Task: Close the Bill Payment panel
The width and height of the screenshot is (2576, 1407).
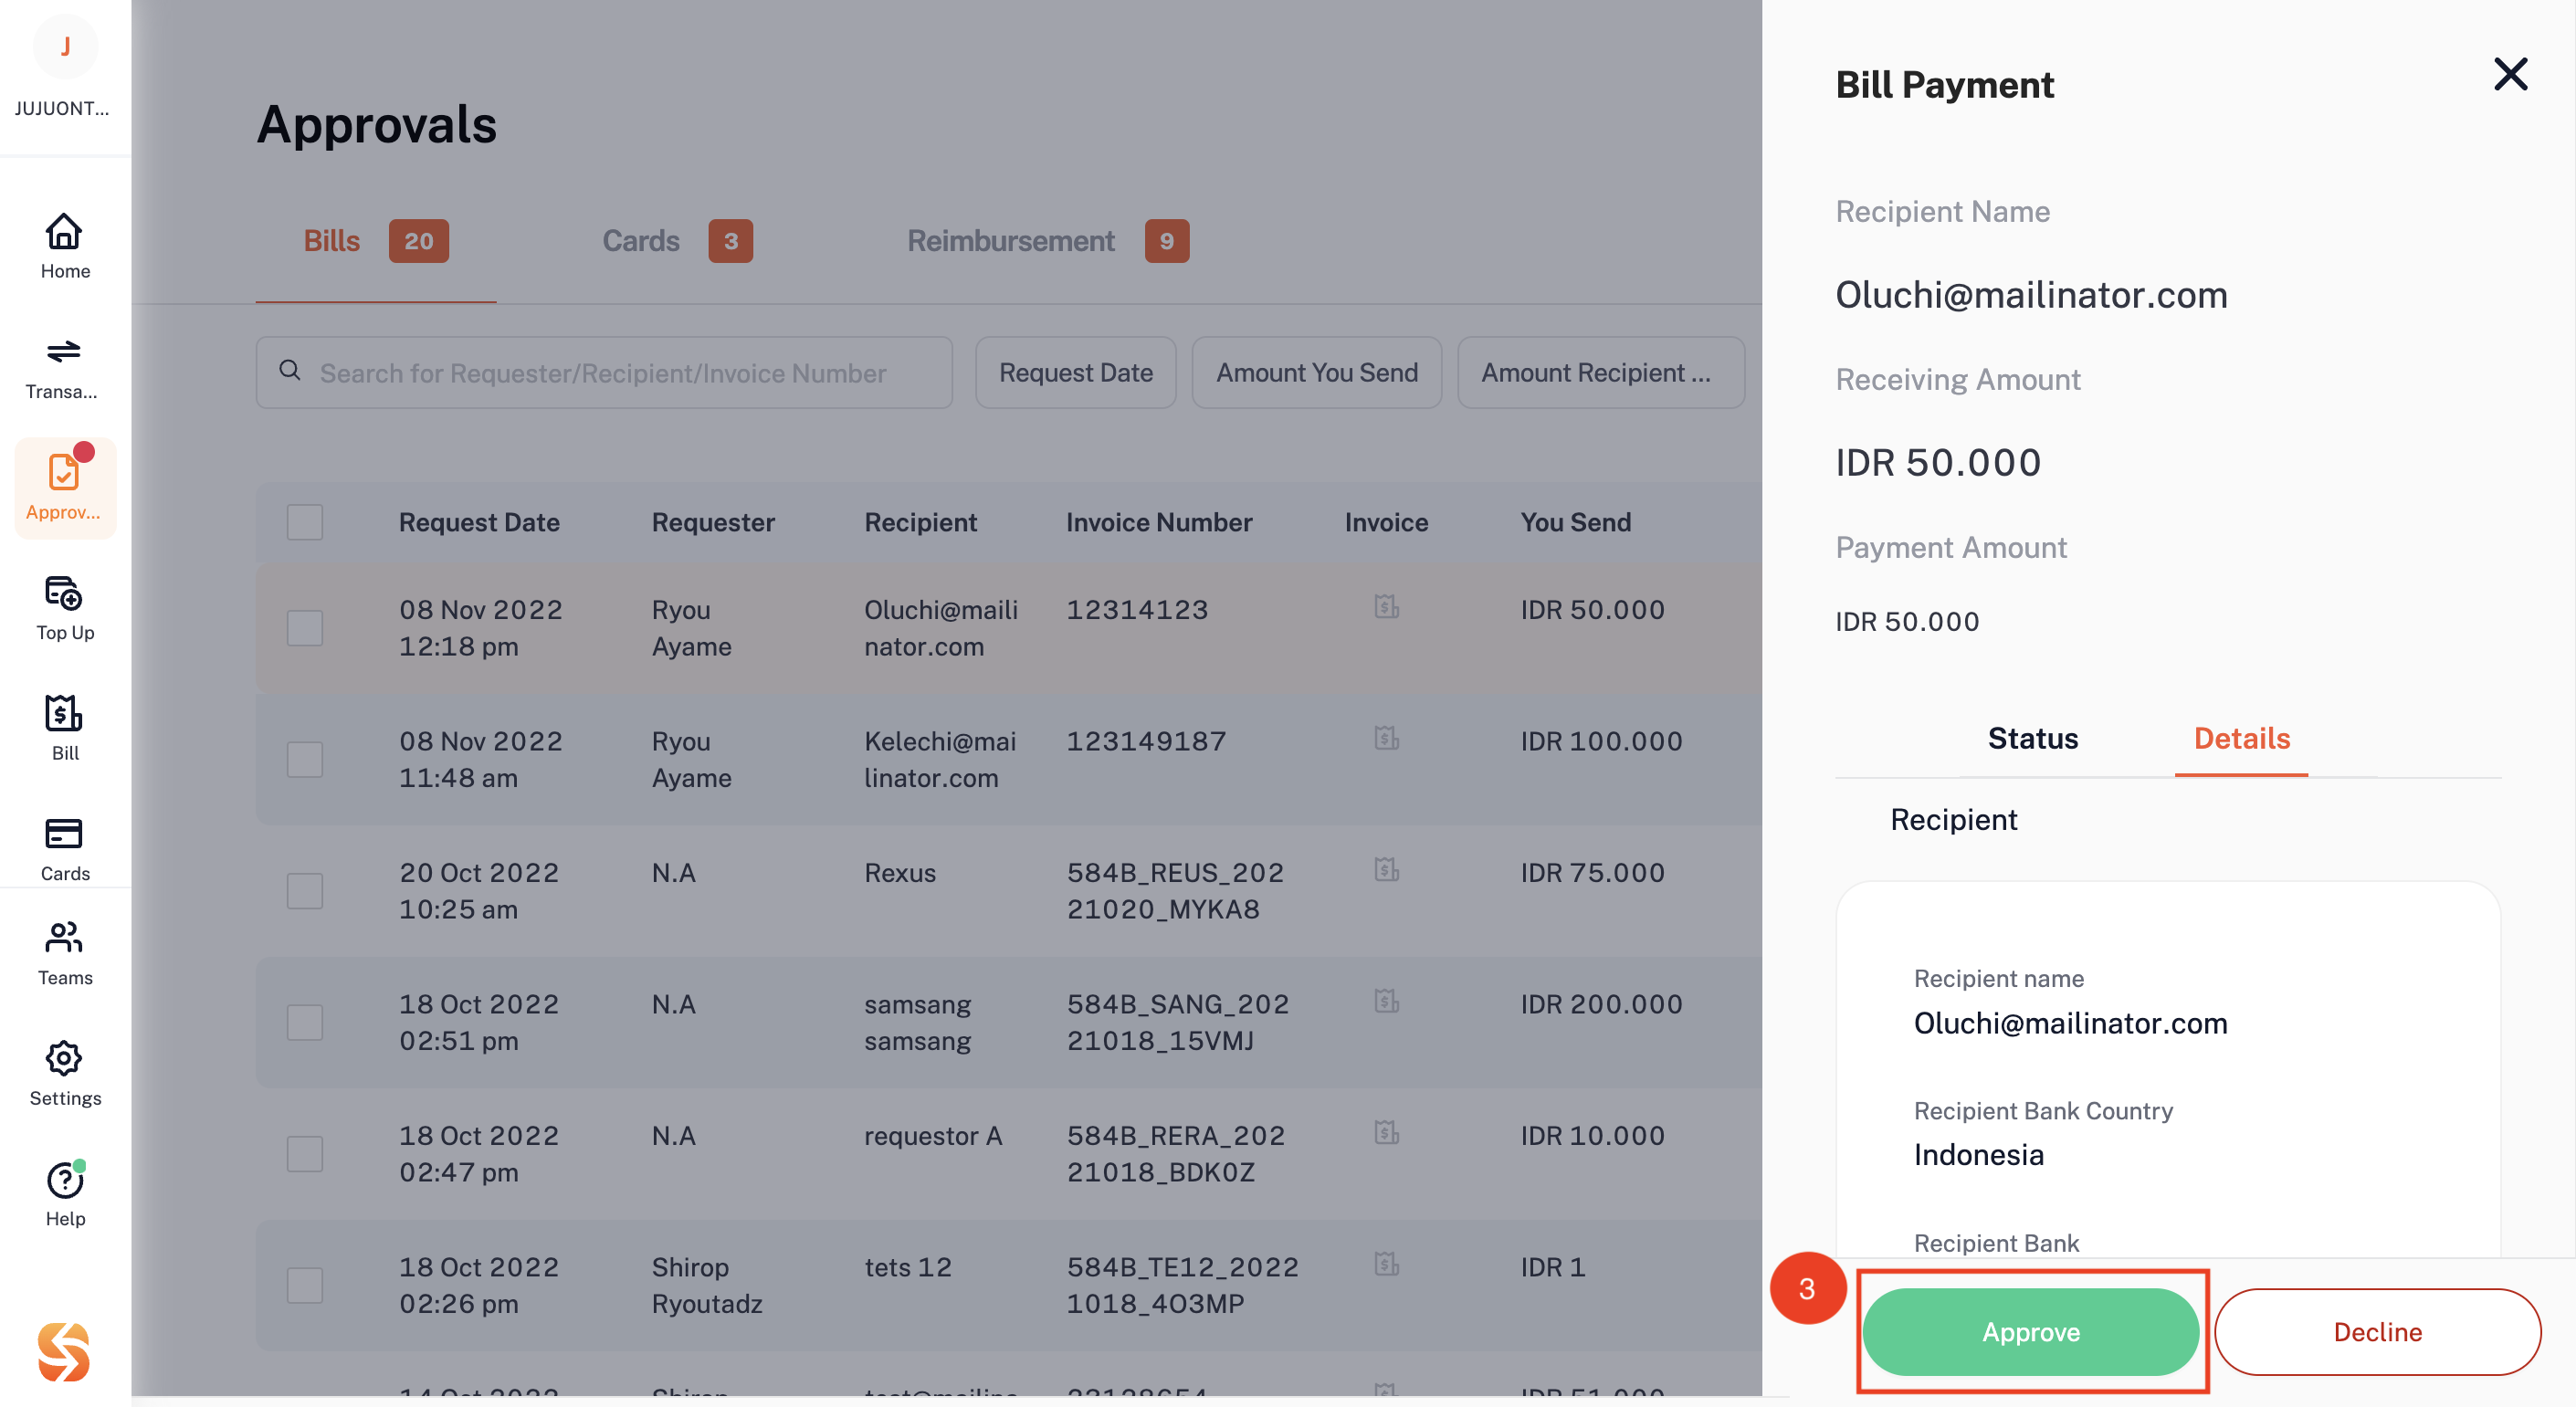Action: click(2510, 74)
